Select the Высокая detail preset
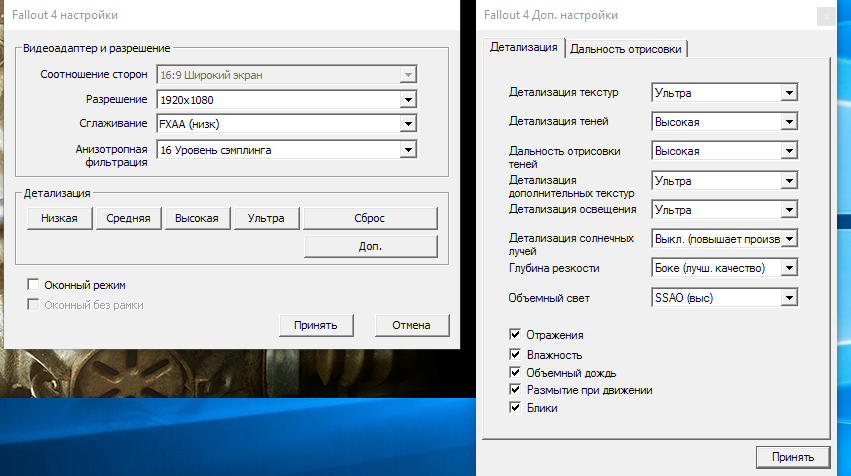Viewport: 851px width, 476px height. [x=197, y=218]
